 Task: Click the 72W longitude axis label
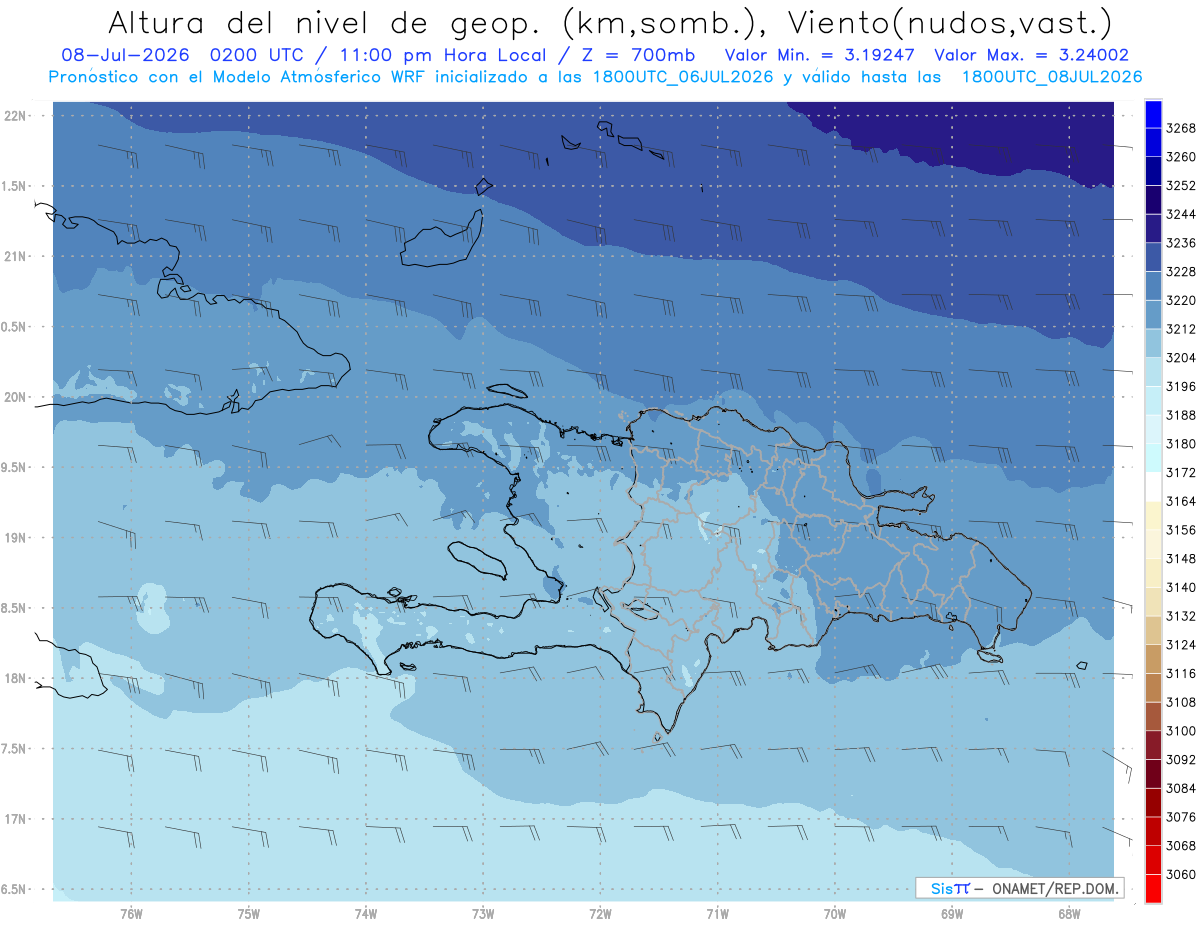click(x=600, y=913)
